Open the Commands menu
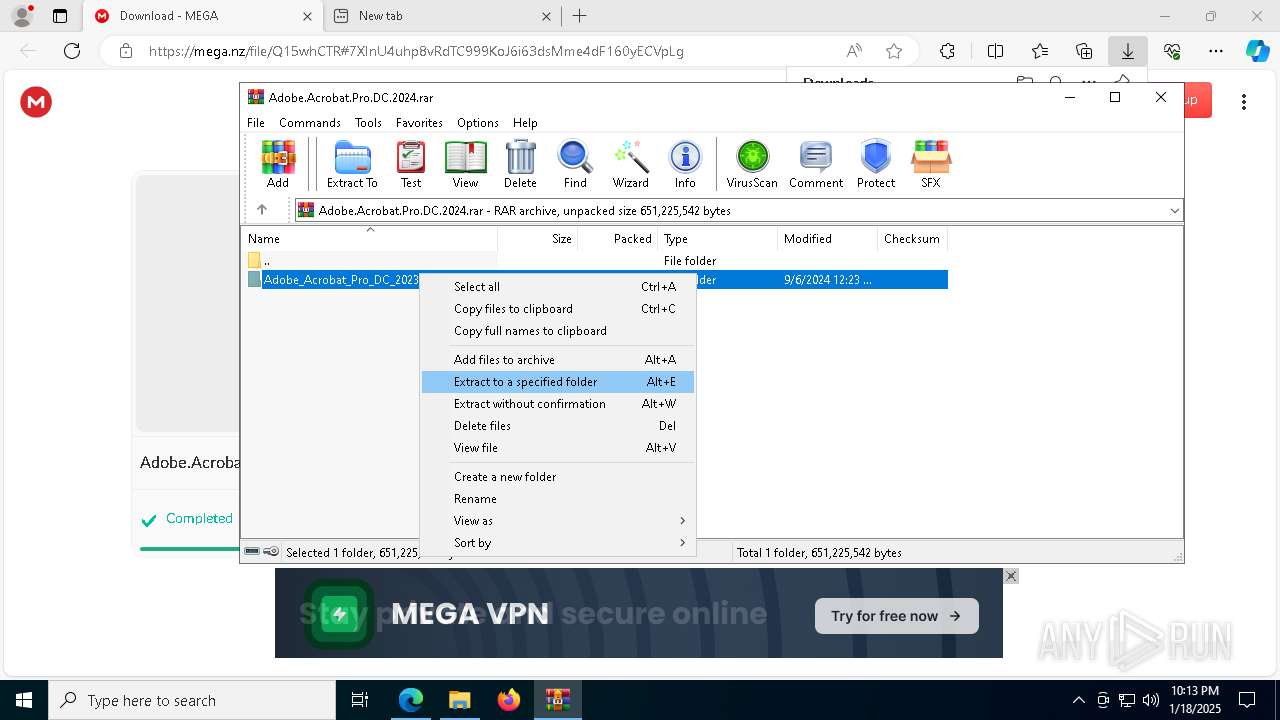1280x720 pixels. click(x=310, y=123)
